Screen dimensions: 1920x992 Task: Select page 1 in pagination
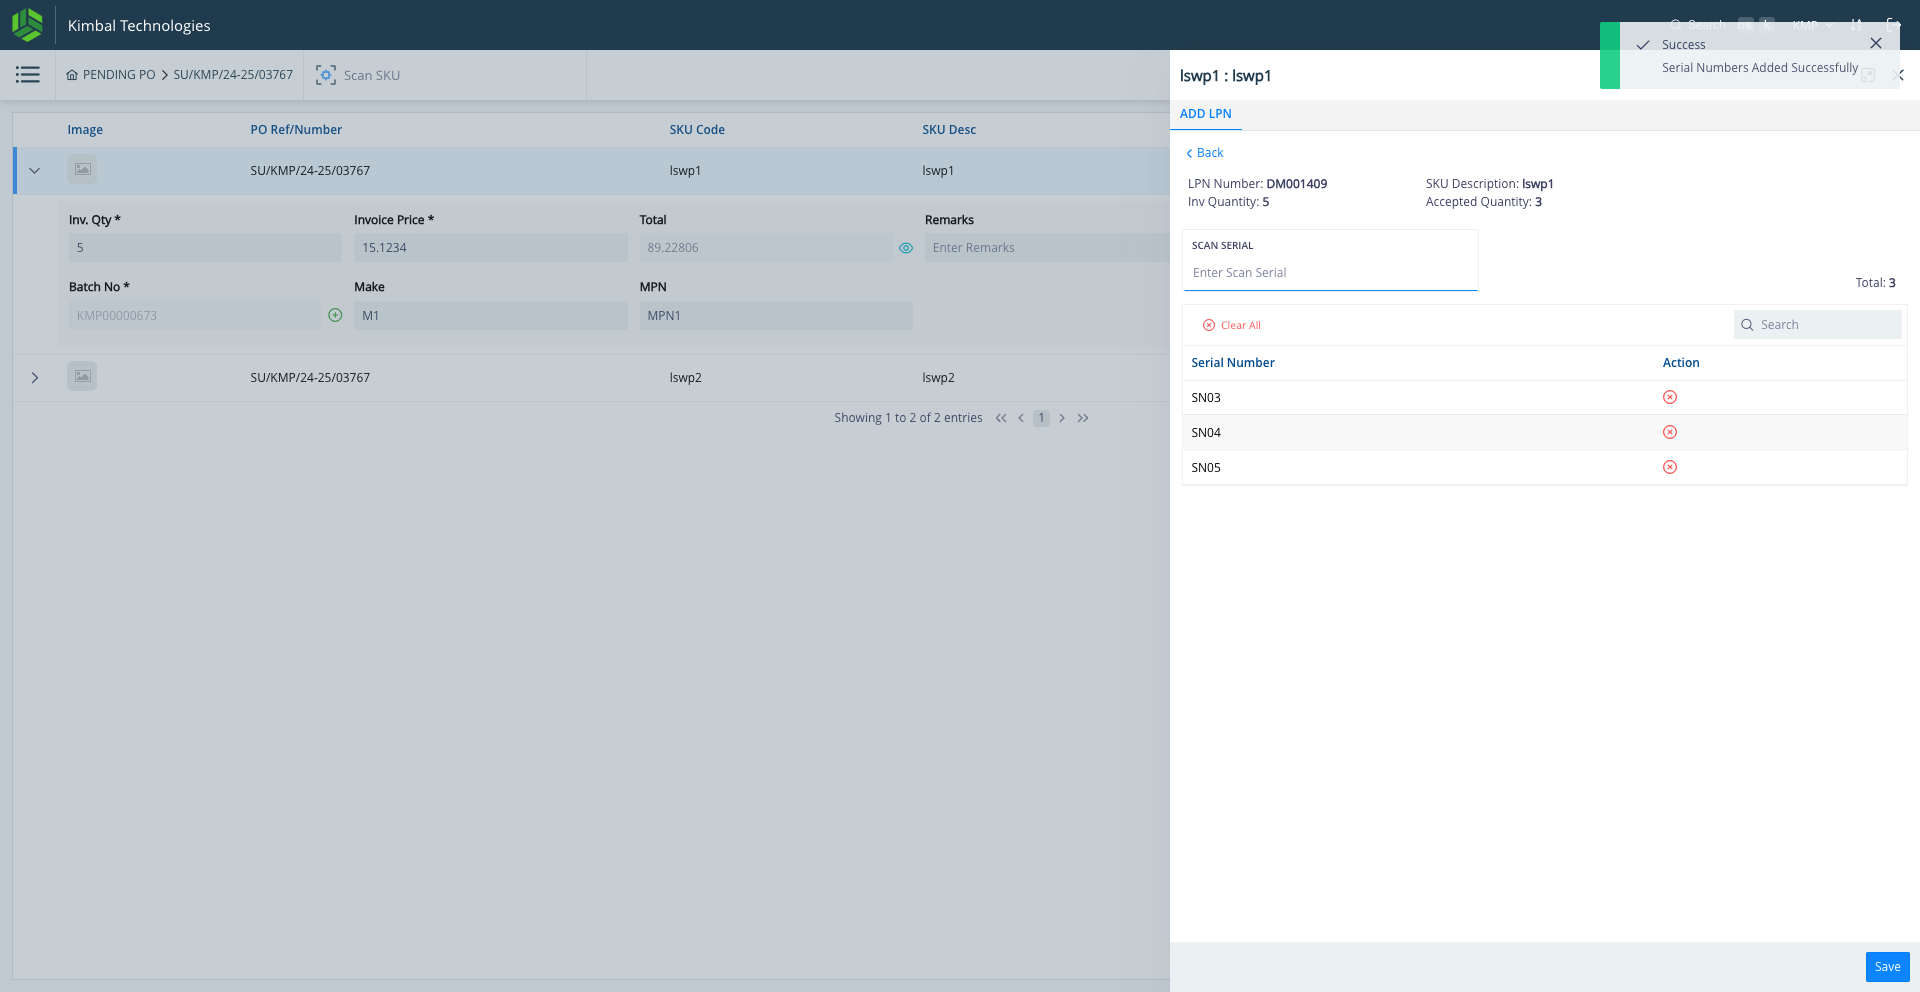(1041, 418)
